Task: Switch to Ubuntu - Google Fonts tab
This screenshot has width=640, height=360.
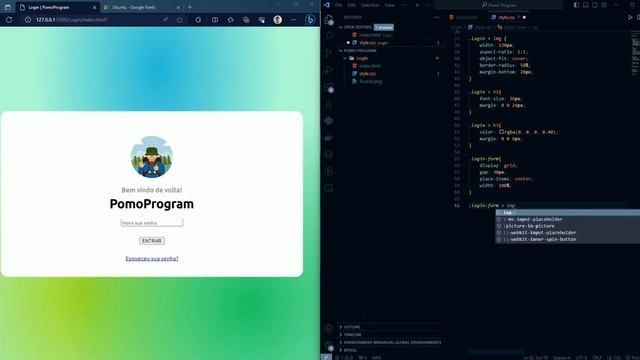Action: tap(141, 7)
